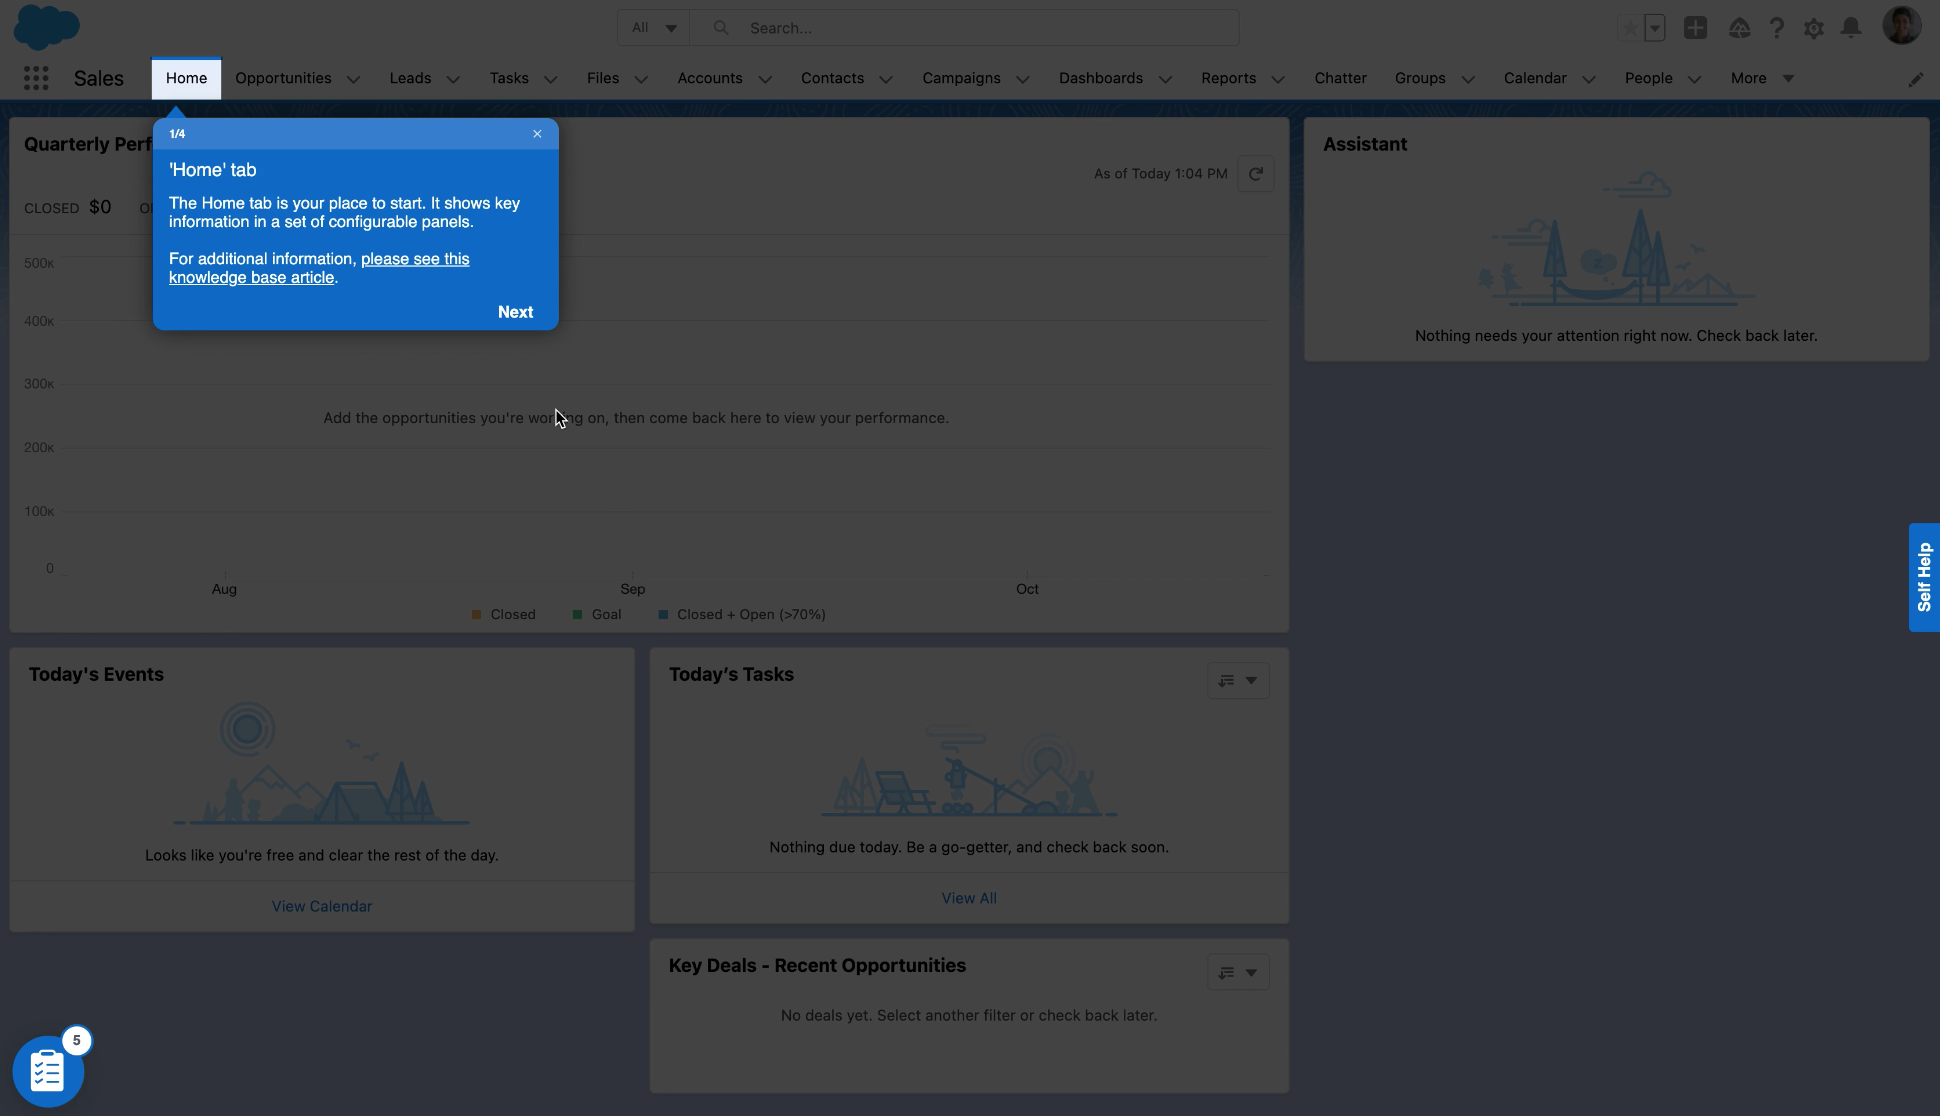Click Next in the Home tab walkthrough
The width and height of the screenshot is (1940, 1116).
pyautogui.click(x=515, y=311)
